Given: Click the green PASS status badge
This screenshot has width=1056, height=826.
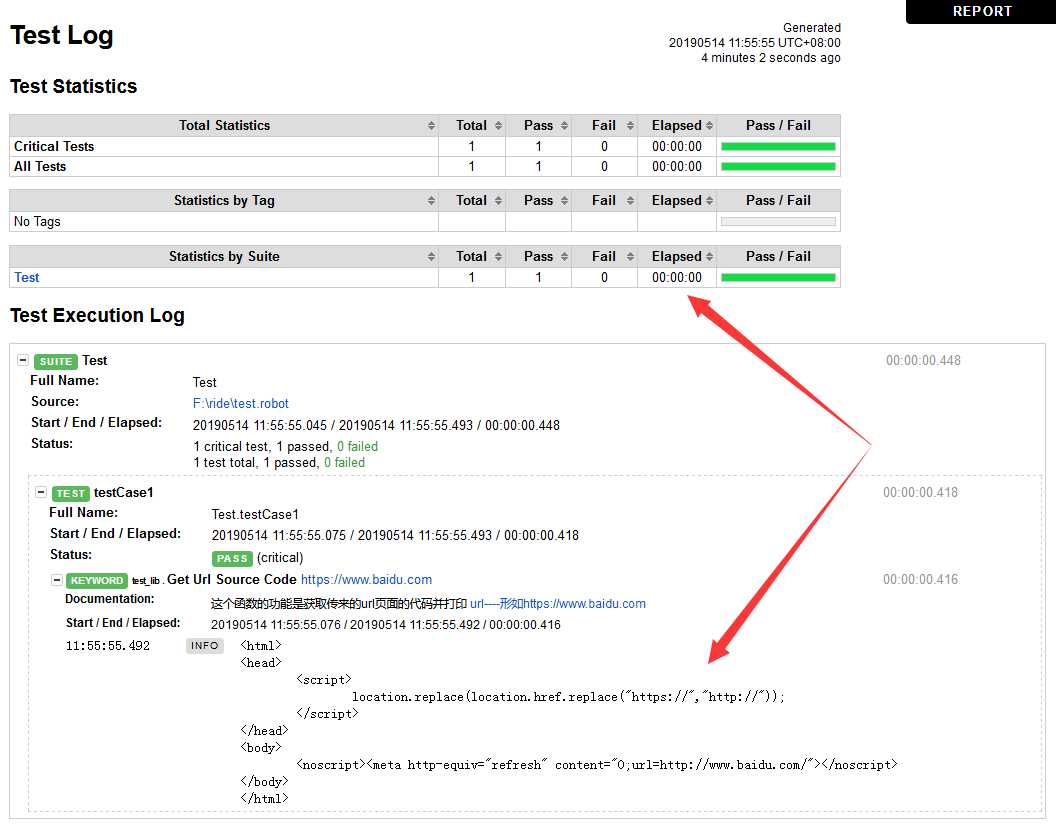Looking at the screenshot, I should [232, 559].
